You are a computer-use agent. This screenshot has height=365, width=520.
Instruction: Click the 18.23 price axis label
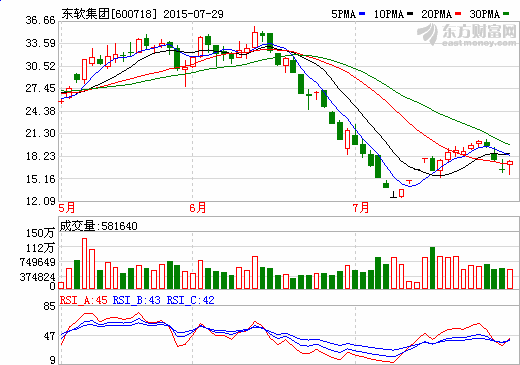40,156
